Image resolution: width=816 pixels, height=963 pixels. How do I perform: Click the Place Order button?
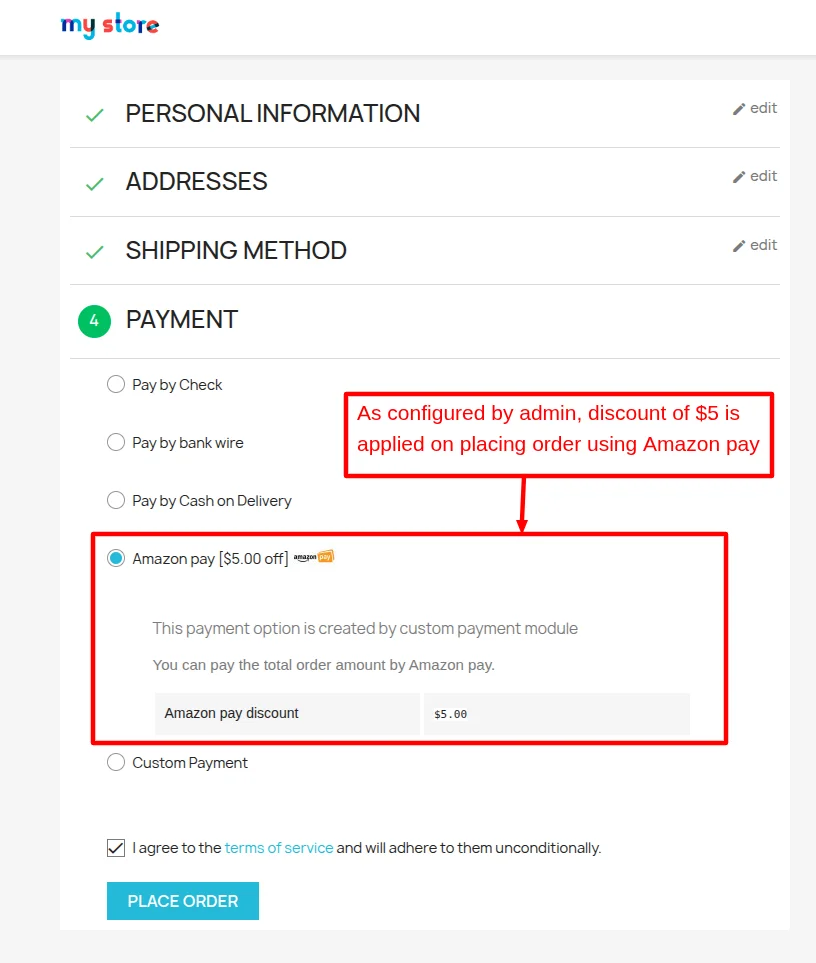pos(182,900)
